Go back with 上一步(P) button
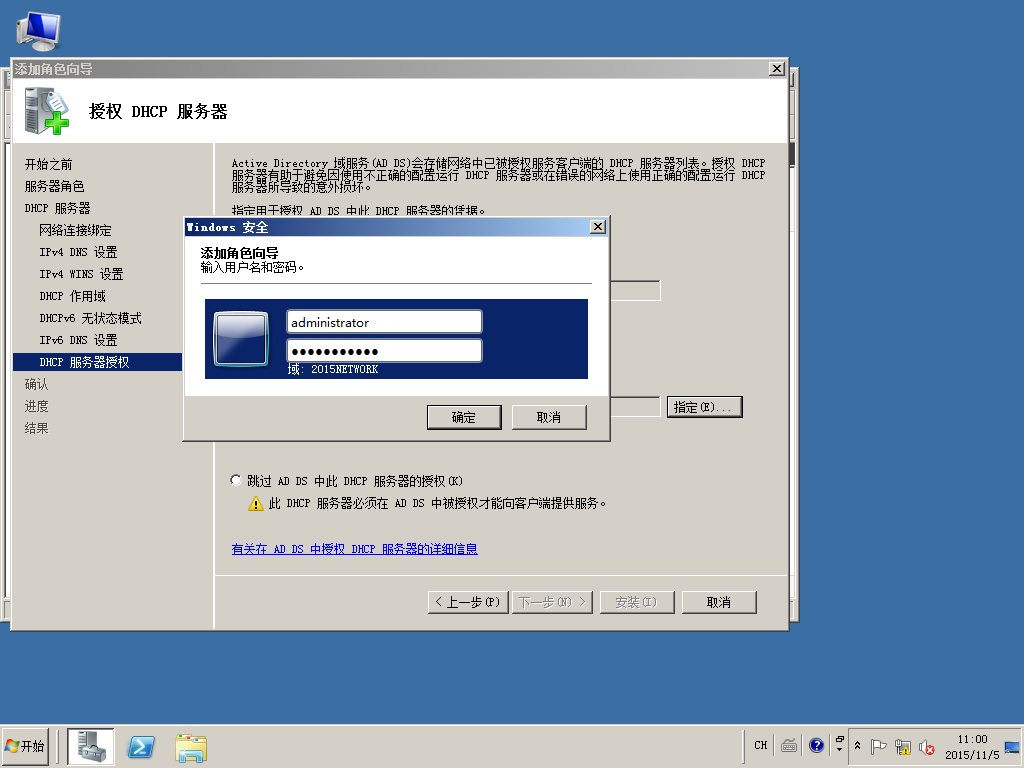The width and height of the screenshot is (1024, 768). pyautogui.click(x=468, y=602)
